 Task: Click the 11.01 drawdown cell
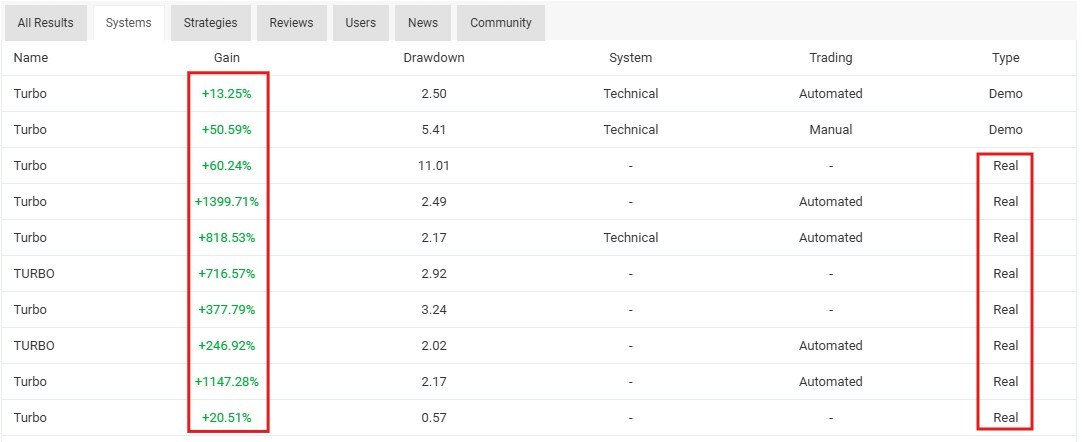pos(433,166)
